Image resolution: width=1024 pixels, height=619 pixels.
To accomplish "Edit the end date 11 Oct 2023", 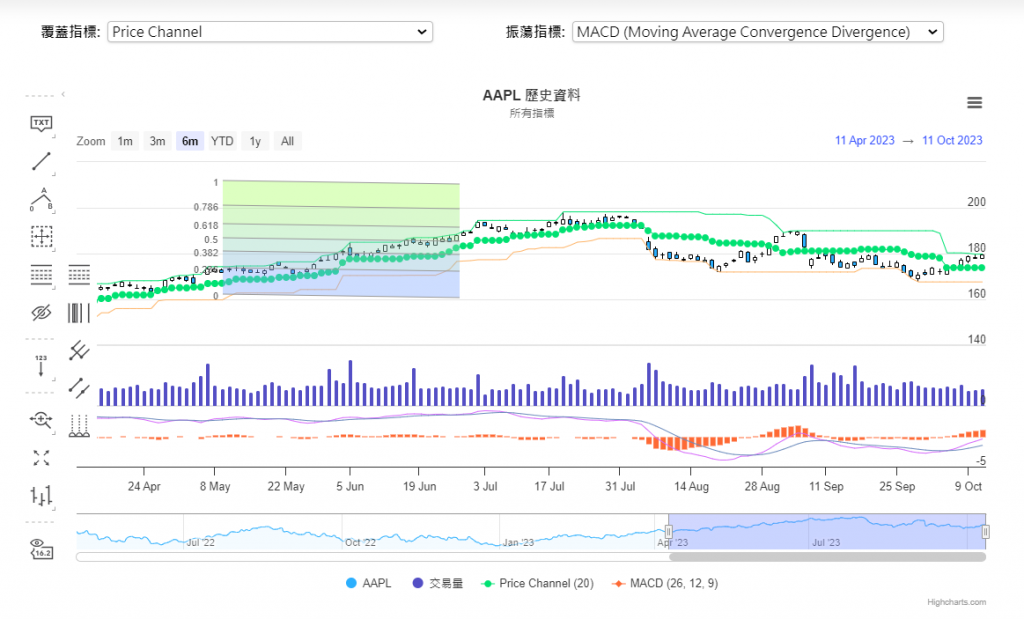I will click(952, 140).
